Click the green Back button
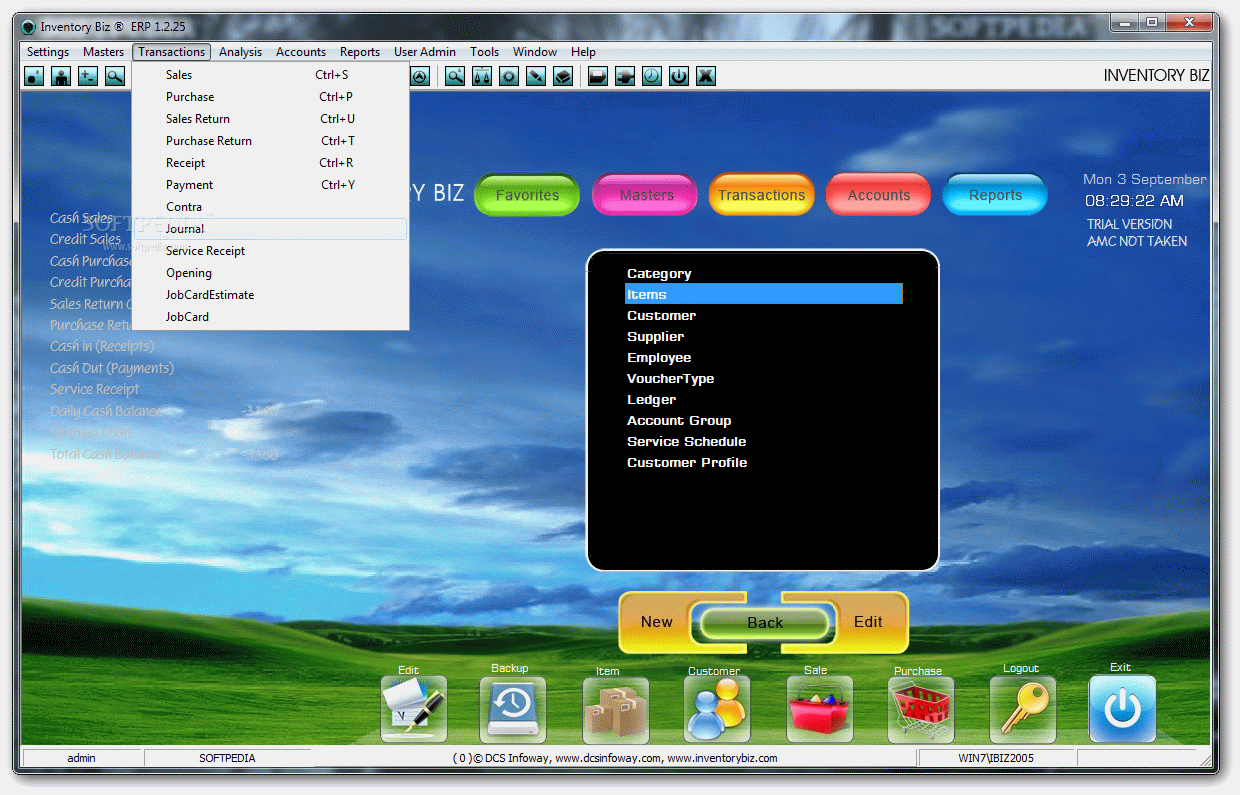Viewport: 1240px width, 795px height. coord(765,623)
